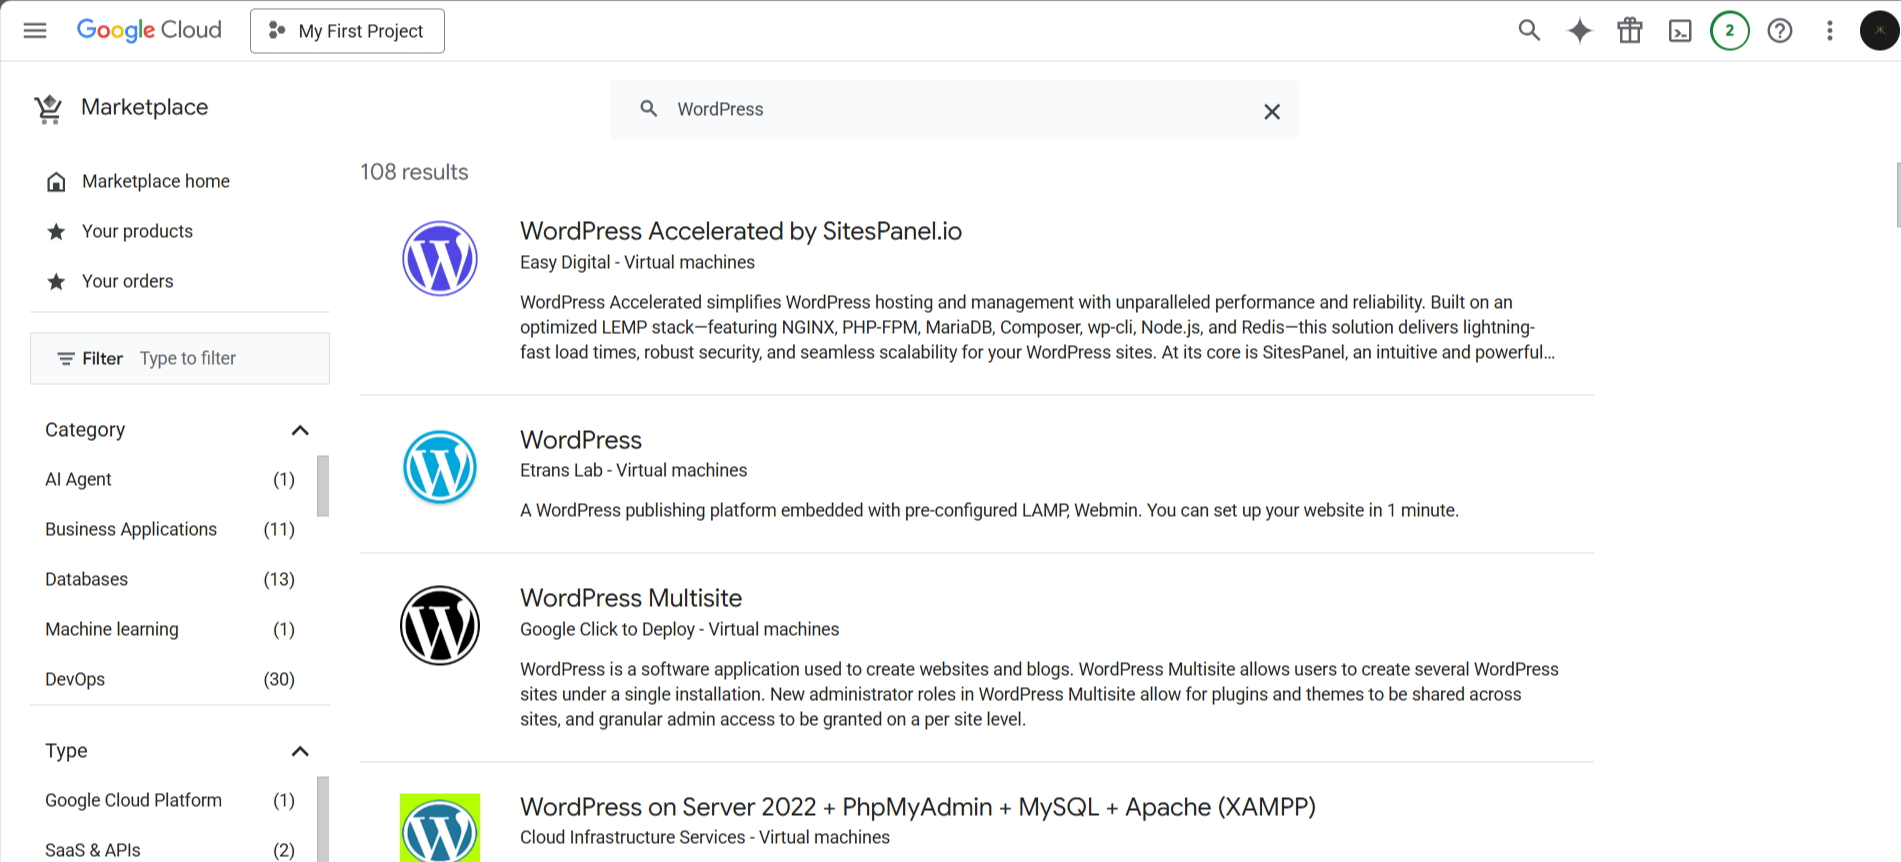Open notifications badge showing 2
Screen dimensions: 1901x862
click(1730, 31)
